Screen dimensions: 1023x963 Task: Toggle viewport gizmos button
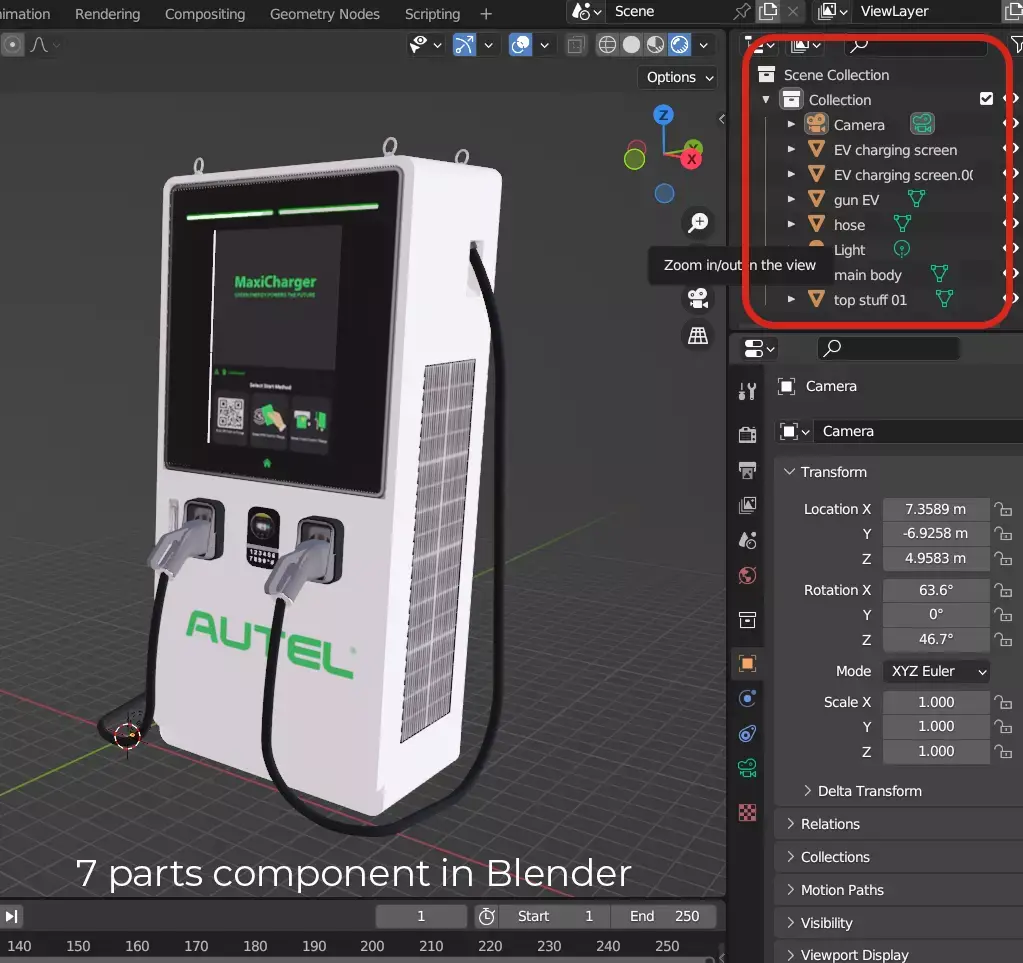(465, 45)
